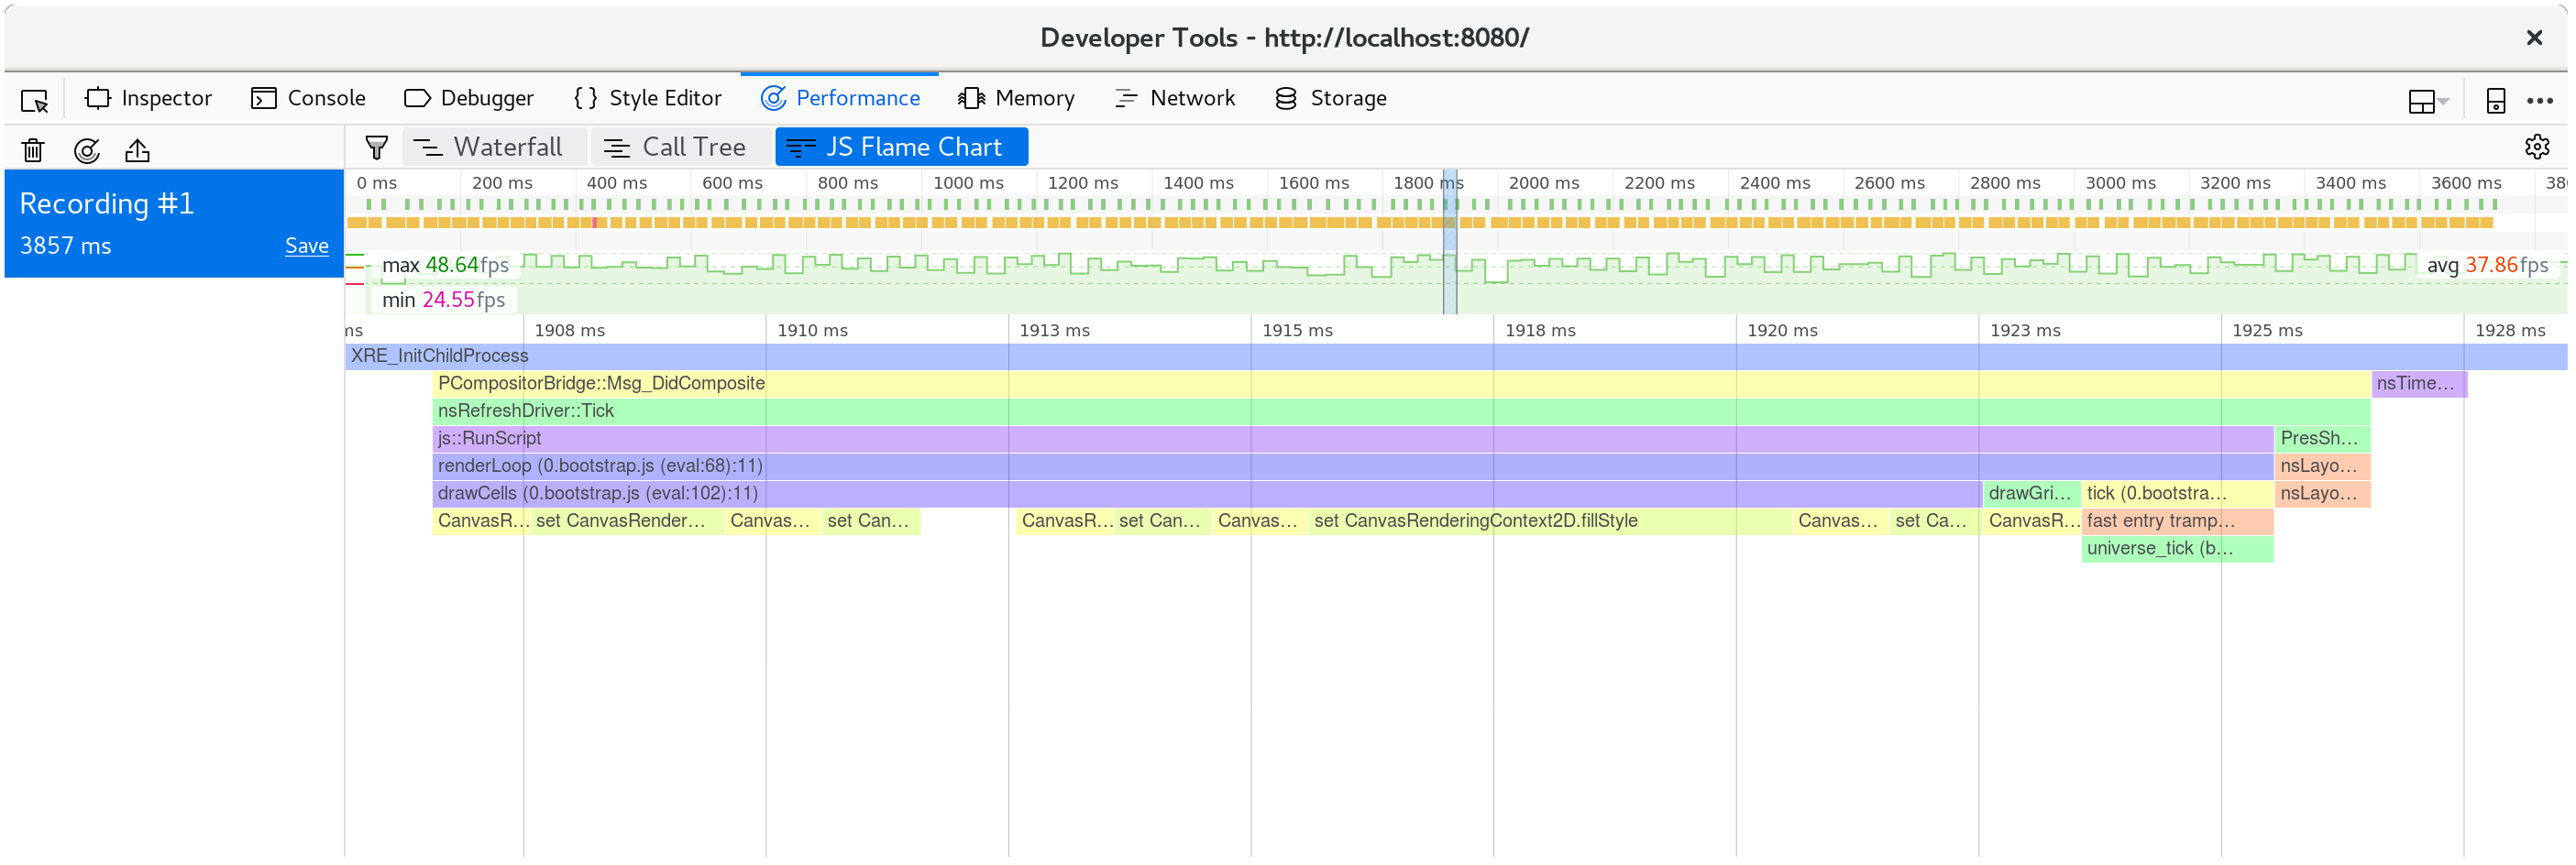The image size is (2576, 865).
Task: Clear all recordings with the trash icon
Action: pyautogui.click(x=32, y=149)
